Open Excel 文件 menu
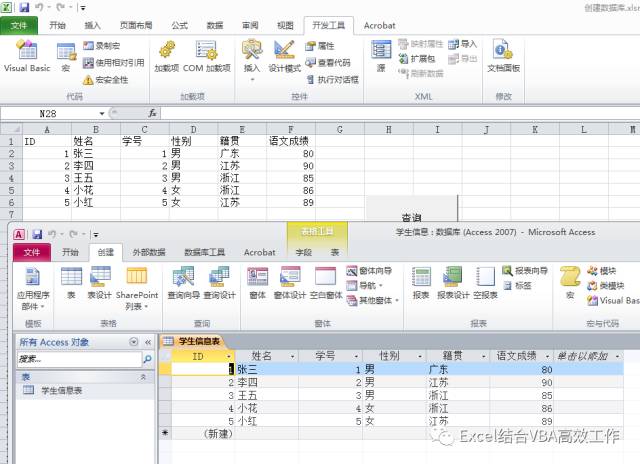Screen dimensions: 640x464 [x=19, y=25]
